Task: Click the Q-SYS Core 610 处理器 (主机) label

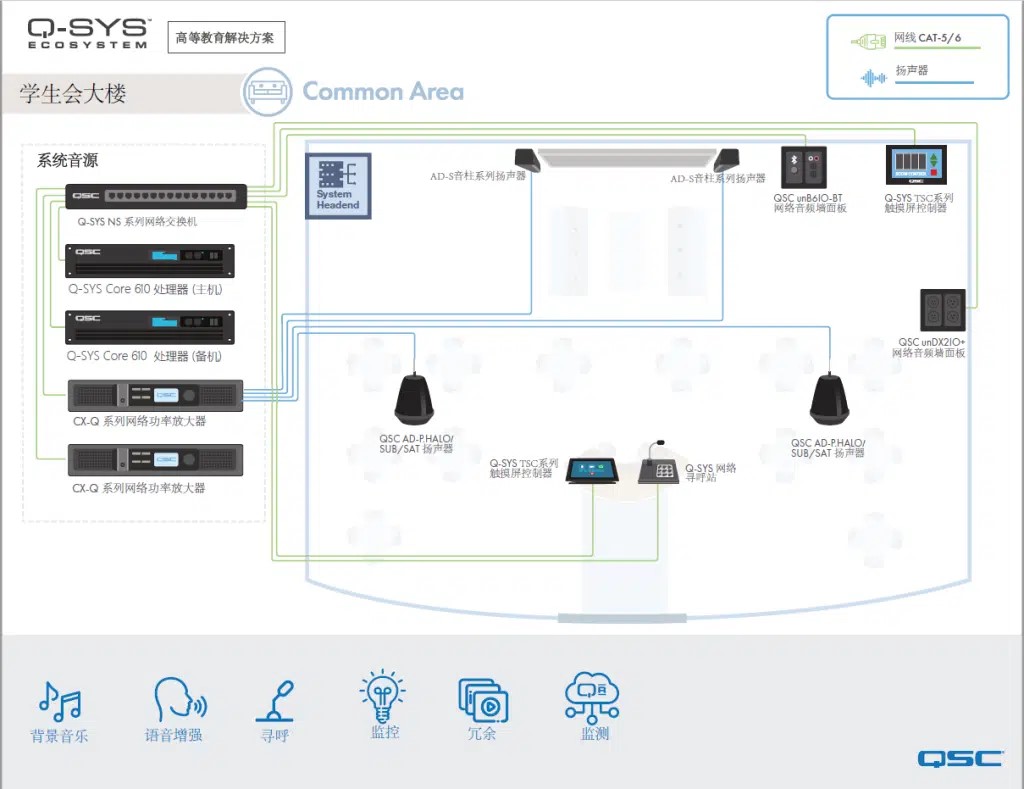Action: [145, 289]
